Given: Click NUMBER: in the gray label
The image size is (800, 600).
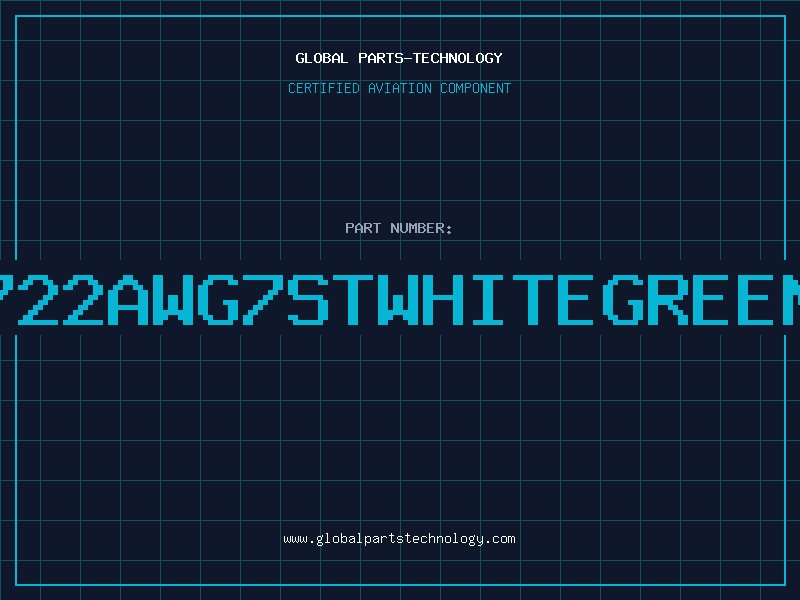Looking at the screenshot, I should pos(421,228).
